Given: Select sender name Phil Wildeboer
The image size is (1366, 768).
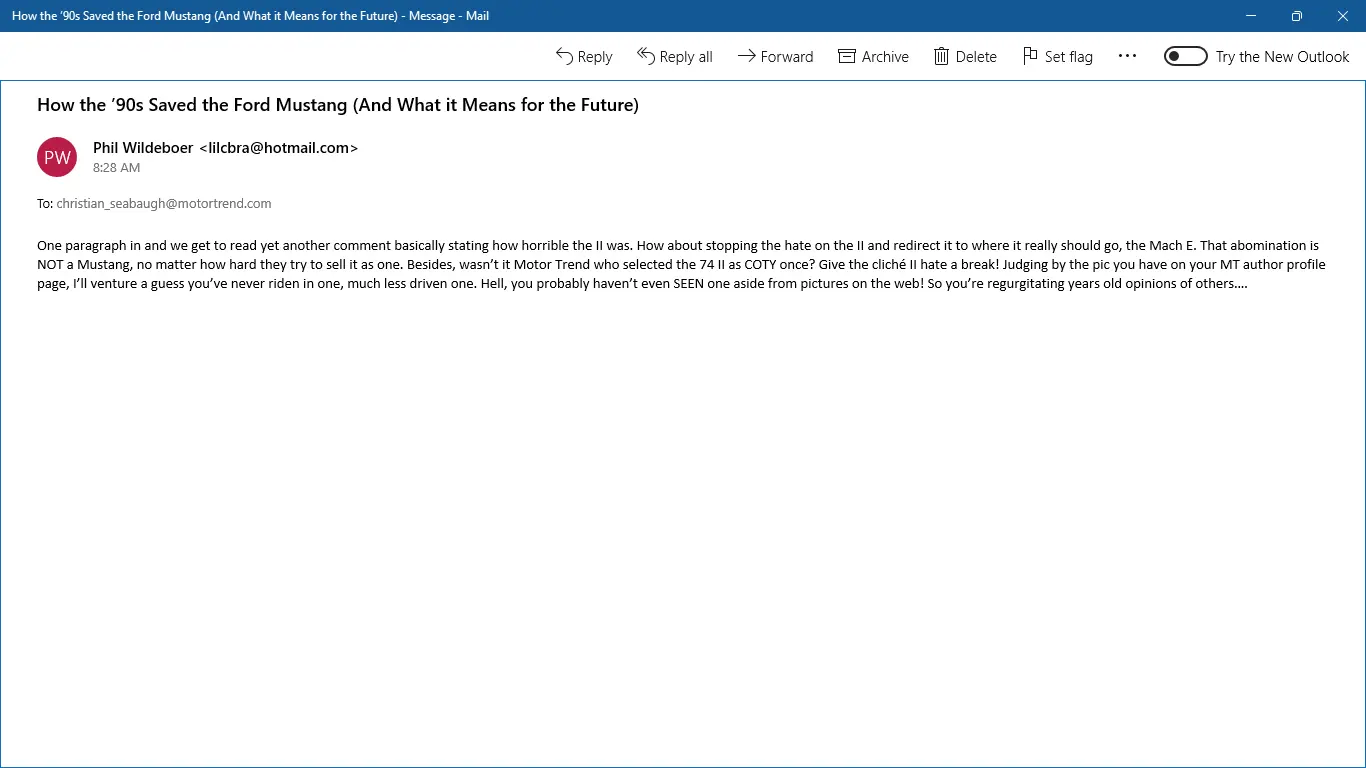Looking at the screenshot, I should [x=143, y=148].
